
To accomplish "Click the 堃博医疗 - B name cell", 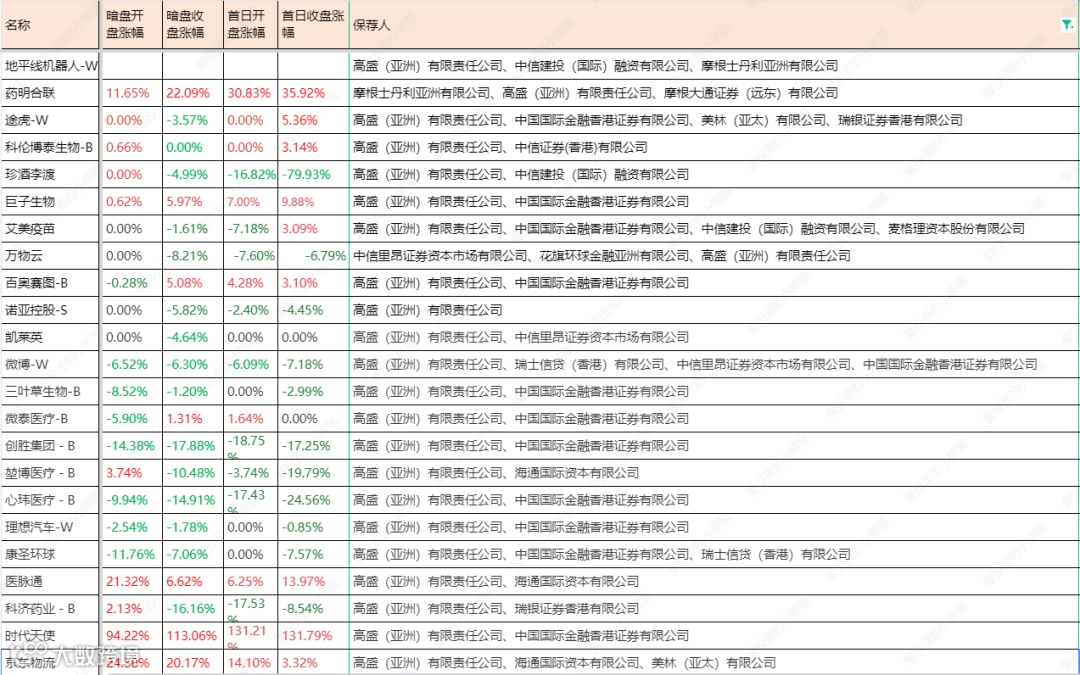I will pyautogui.click(x=50, y=473).
